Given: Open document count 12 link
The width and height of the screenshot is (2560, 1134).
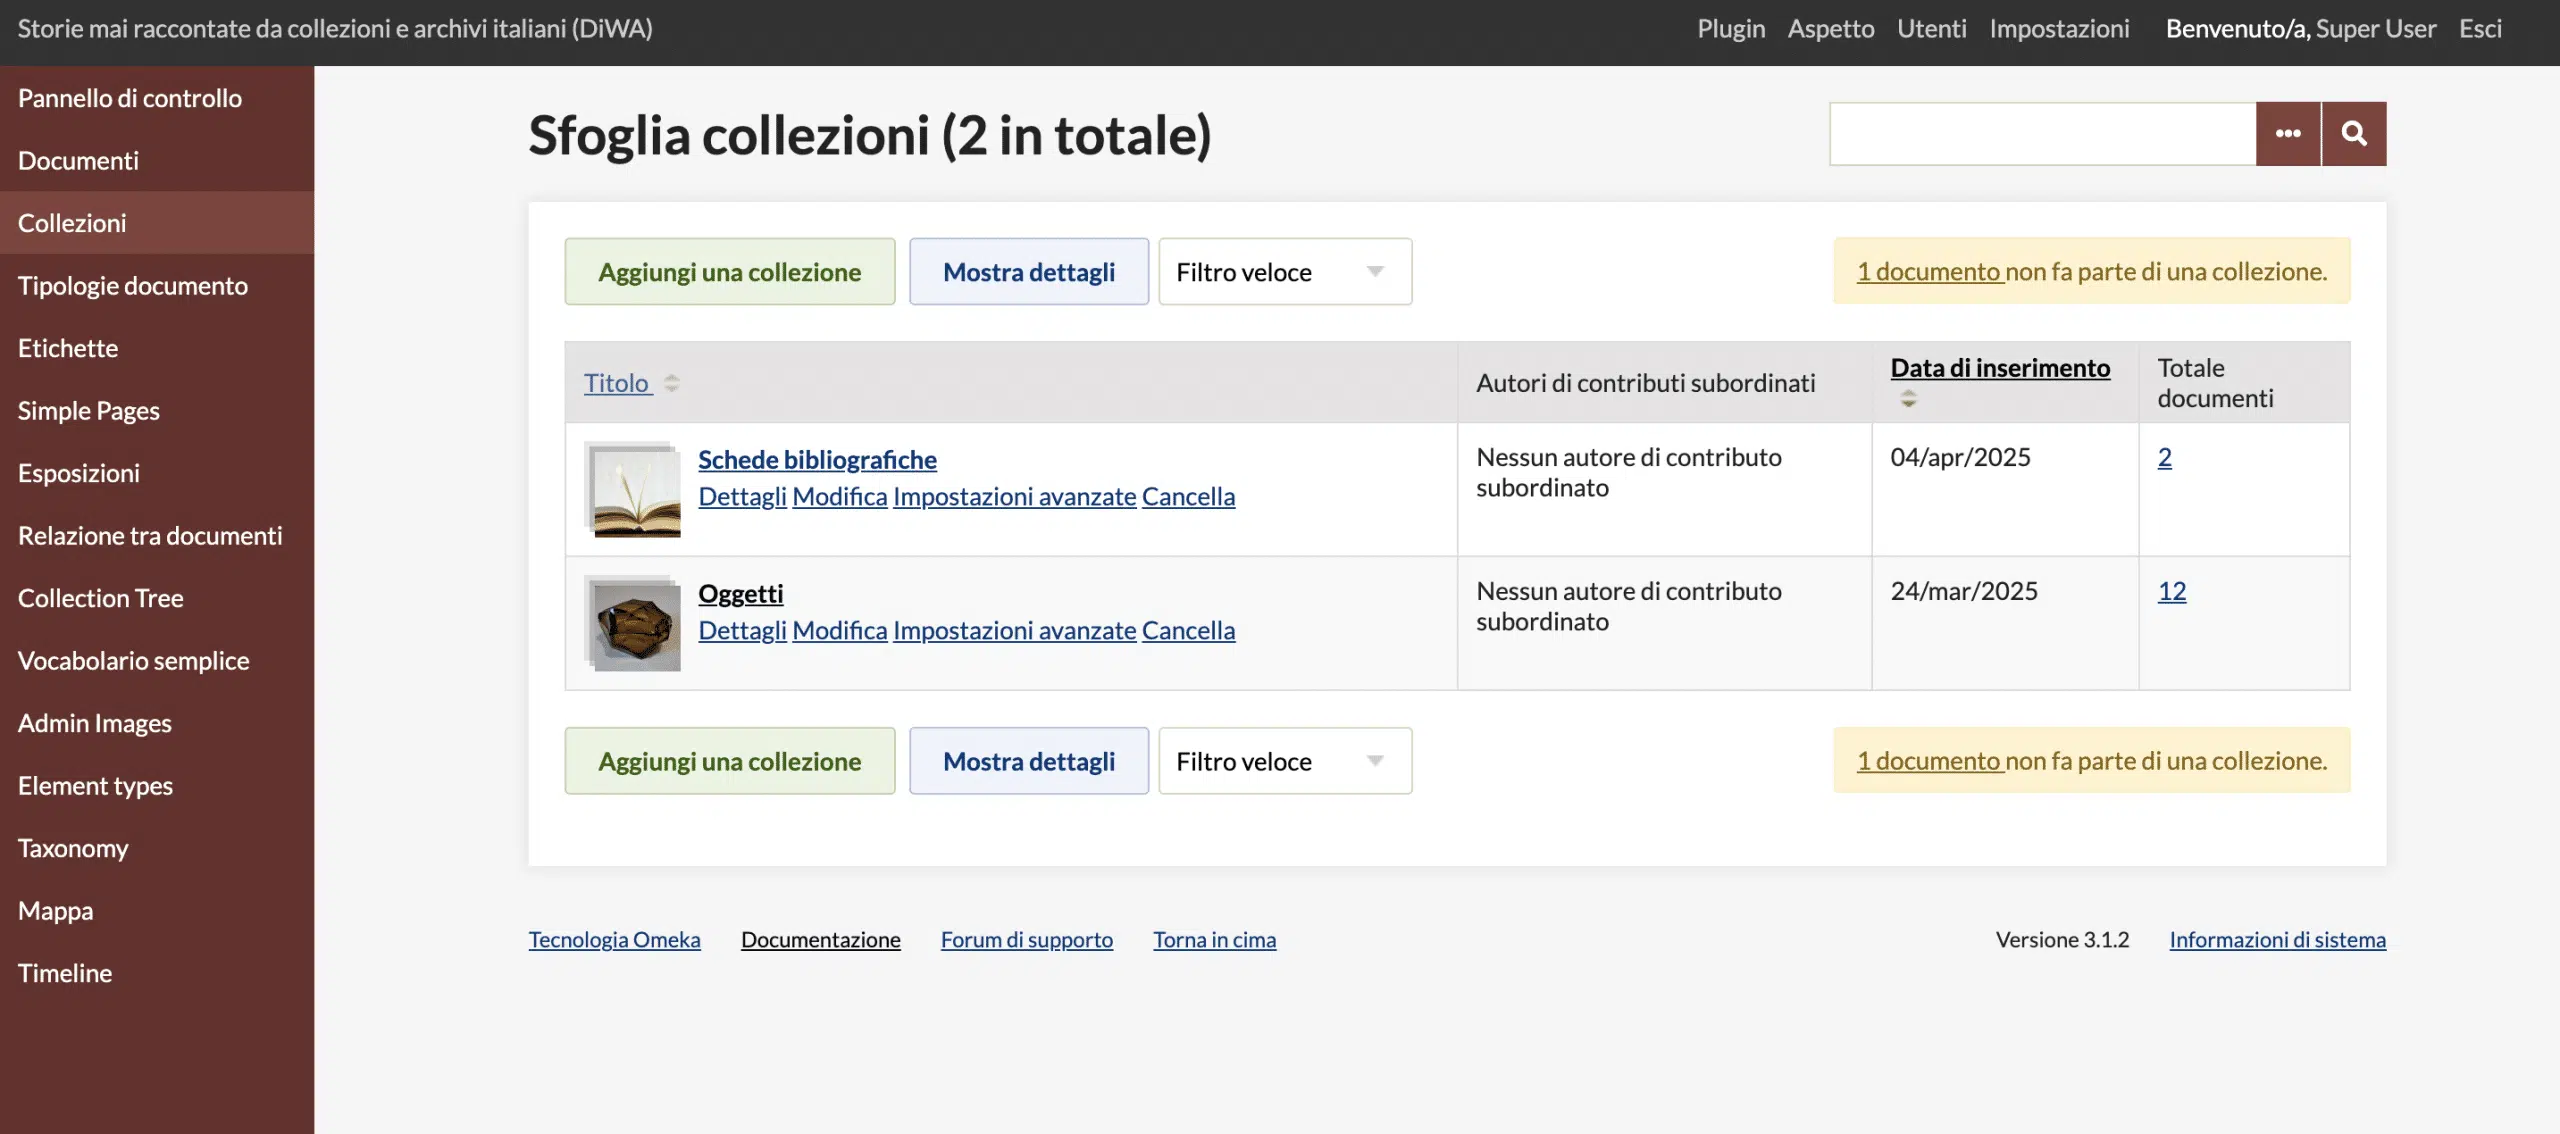Looking at the screenshot, I should (x=2172, y=591).
